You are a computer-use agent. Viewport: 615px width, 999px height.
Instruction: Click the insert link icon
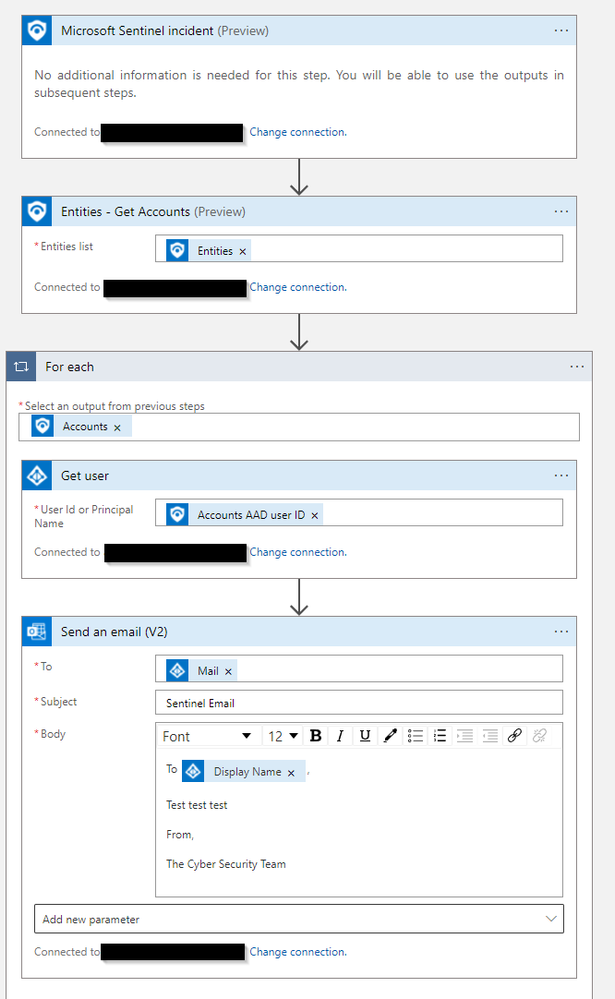click(x=515, y=736)
